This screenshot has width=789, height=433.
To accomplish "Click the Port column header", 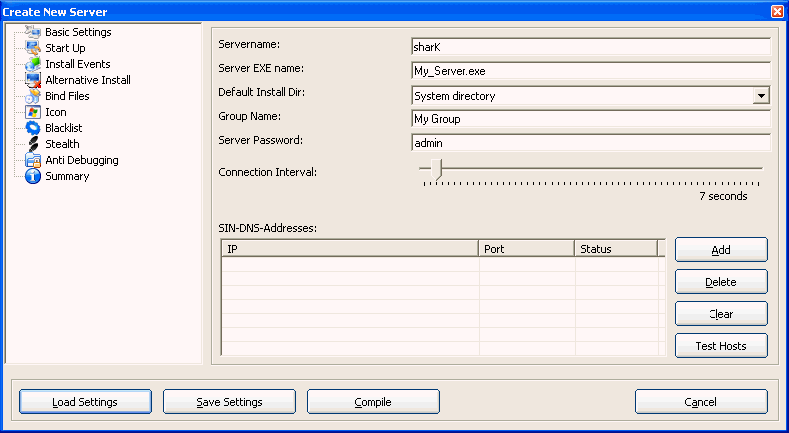I will pyautogui.click(x=526, y=249).
